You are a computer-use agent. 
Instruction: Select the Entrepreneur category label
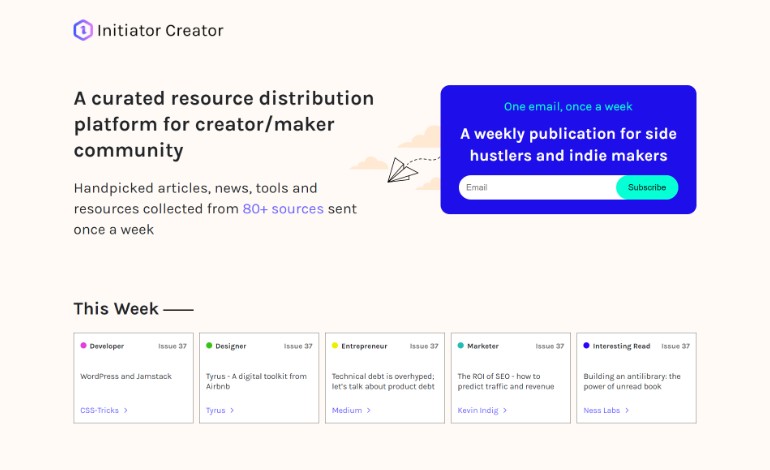tap(364, 346)
